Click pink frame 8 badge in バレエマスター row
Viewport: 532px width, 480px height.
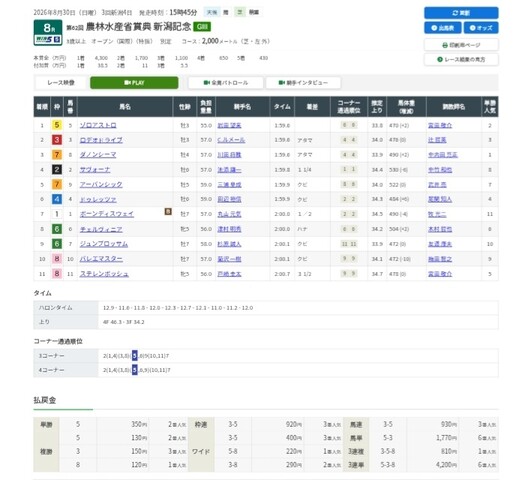[x=57, y=259]
